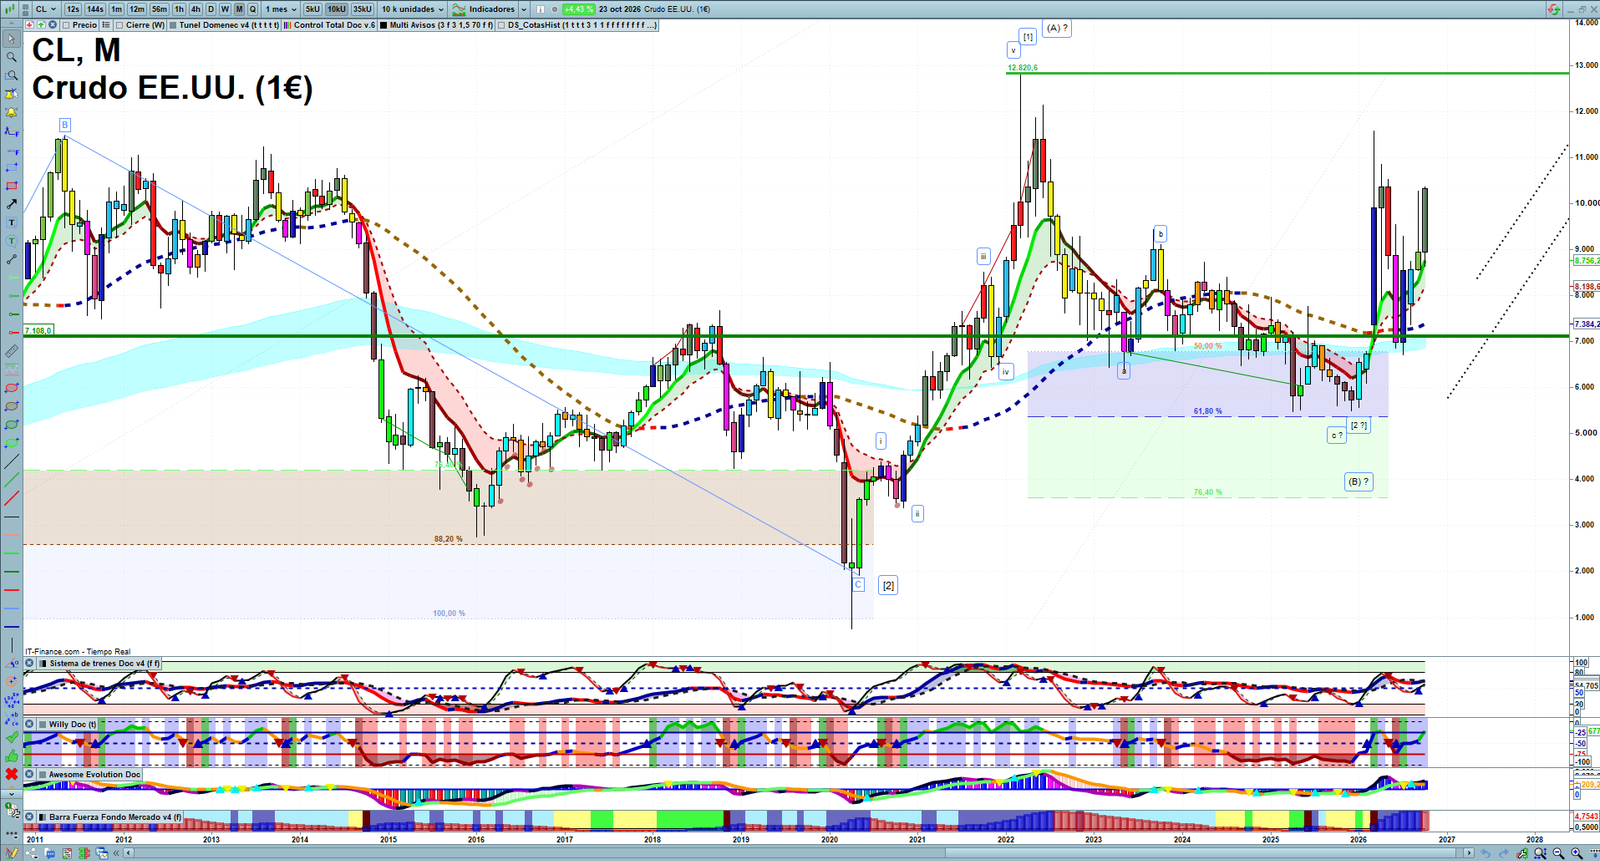The height and width of the screenshot is (861, 1600).
Task: Close the Willy Doc indicator panel
Action: click(30, 724)
